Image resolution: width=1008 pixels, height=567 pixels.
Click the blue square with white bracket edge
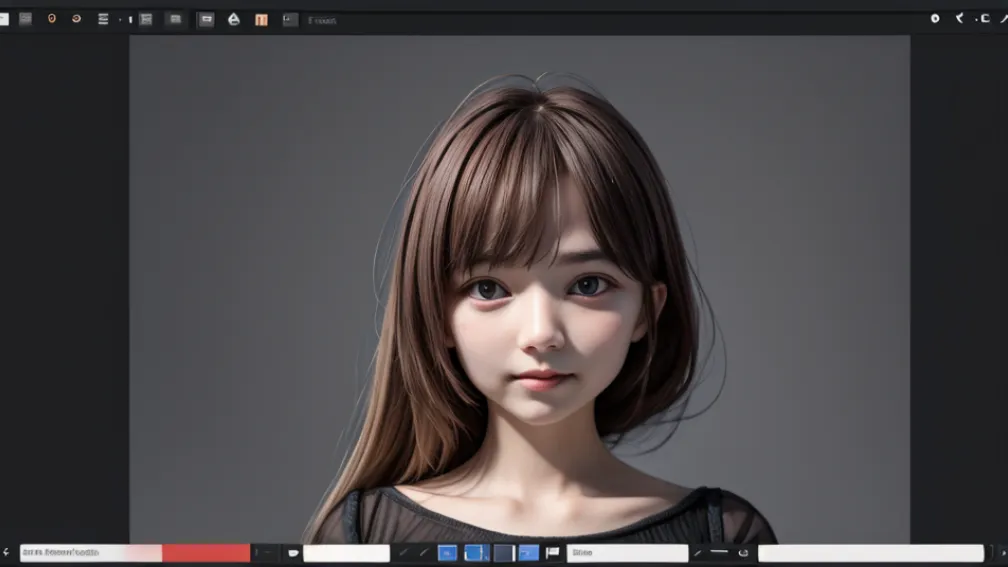[x=476, y=553]
